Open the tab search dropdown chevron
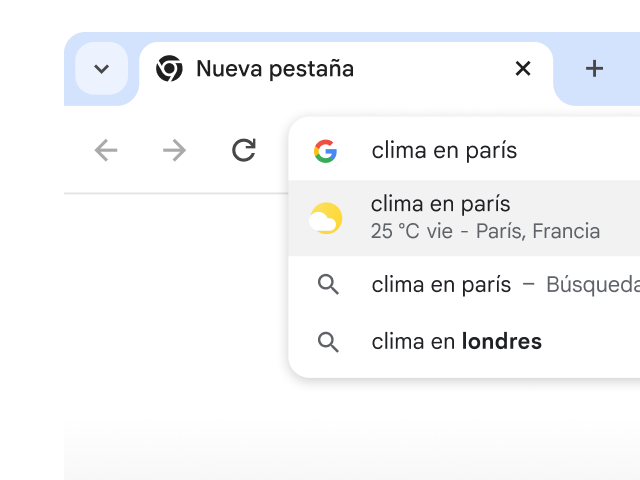Image resolution: width=640 pixels, height=480 pixels. click(101, 69)
